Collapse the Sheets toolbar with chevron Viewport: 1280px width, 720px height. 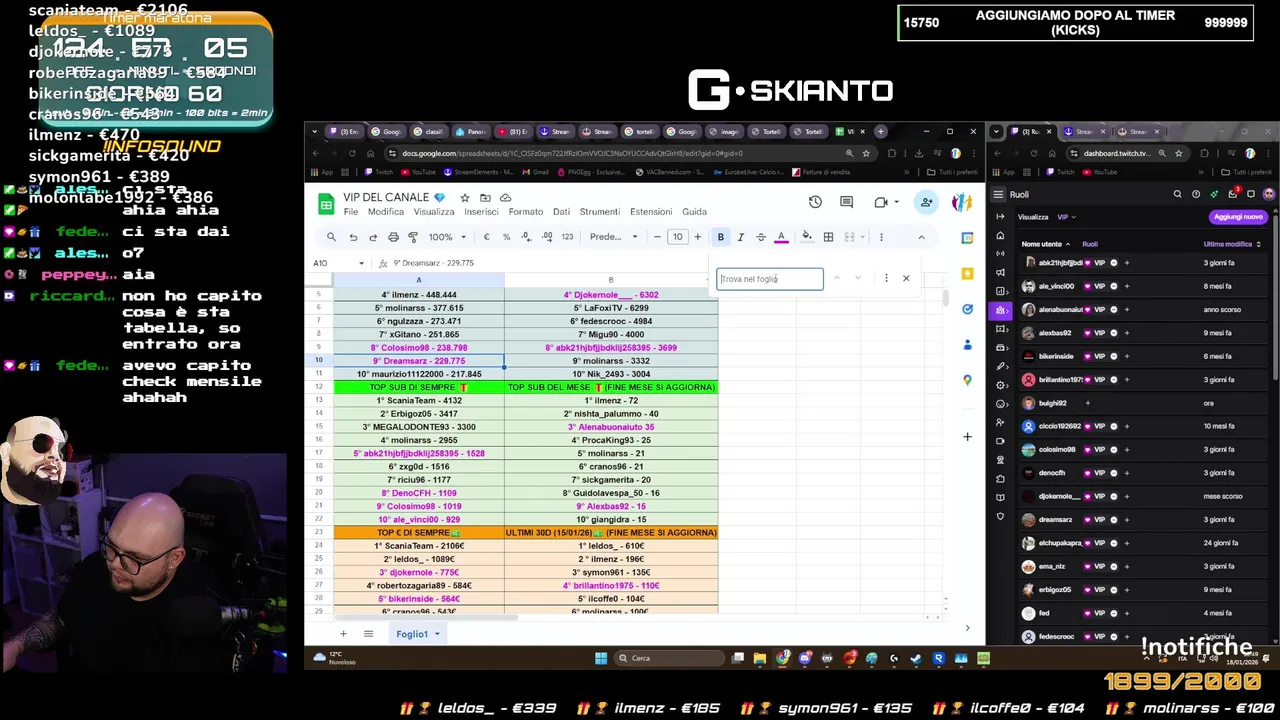921,237
